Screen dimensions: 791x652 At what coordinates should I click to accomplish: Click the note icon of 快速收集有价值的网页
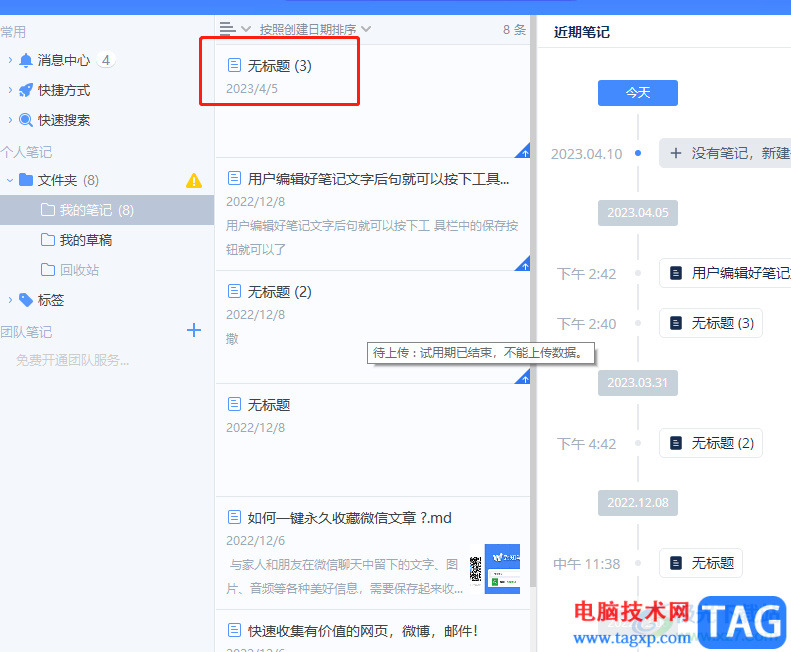click(234, 630)
